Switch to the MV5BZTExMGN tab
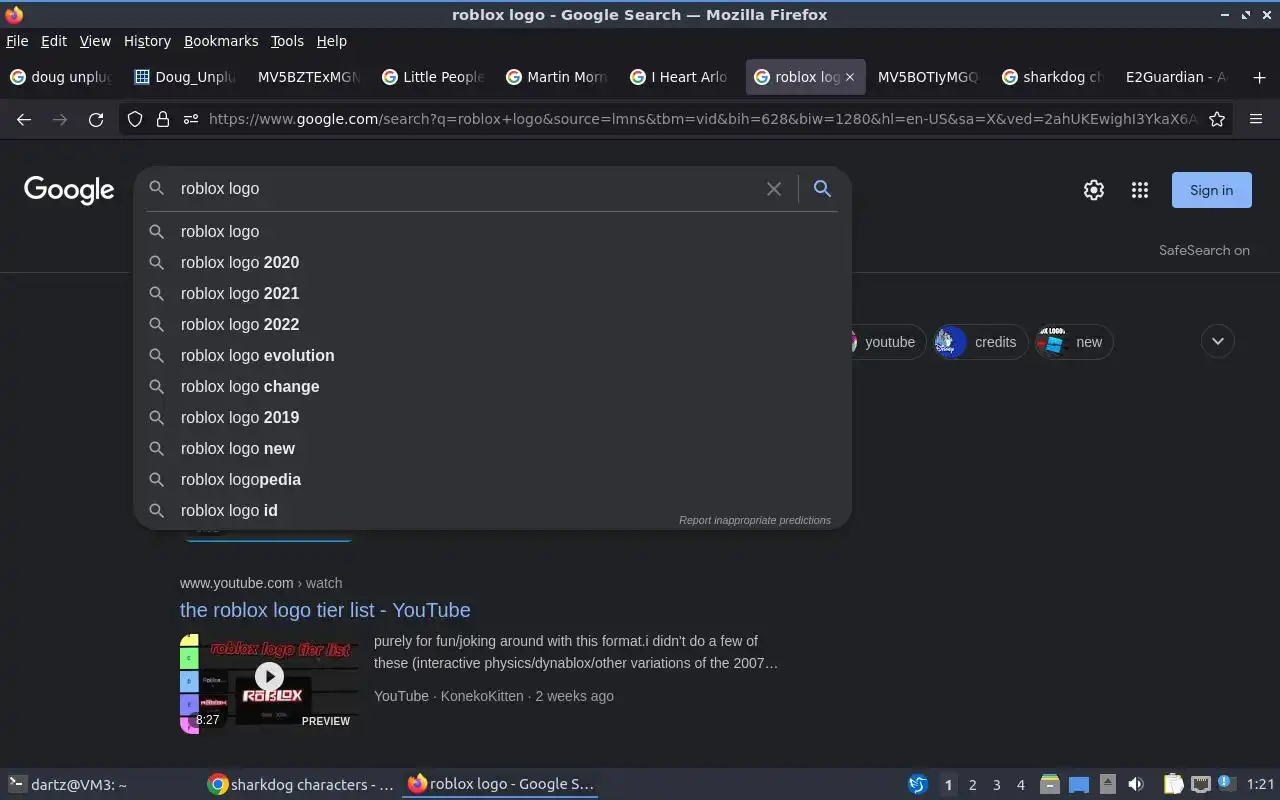The width and height of the screenshot is (1280, 800). point(309,77)
